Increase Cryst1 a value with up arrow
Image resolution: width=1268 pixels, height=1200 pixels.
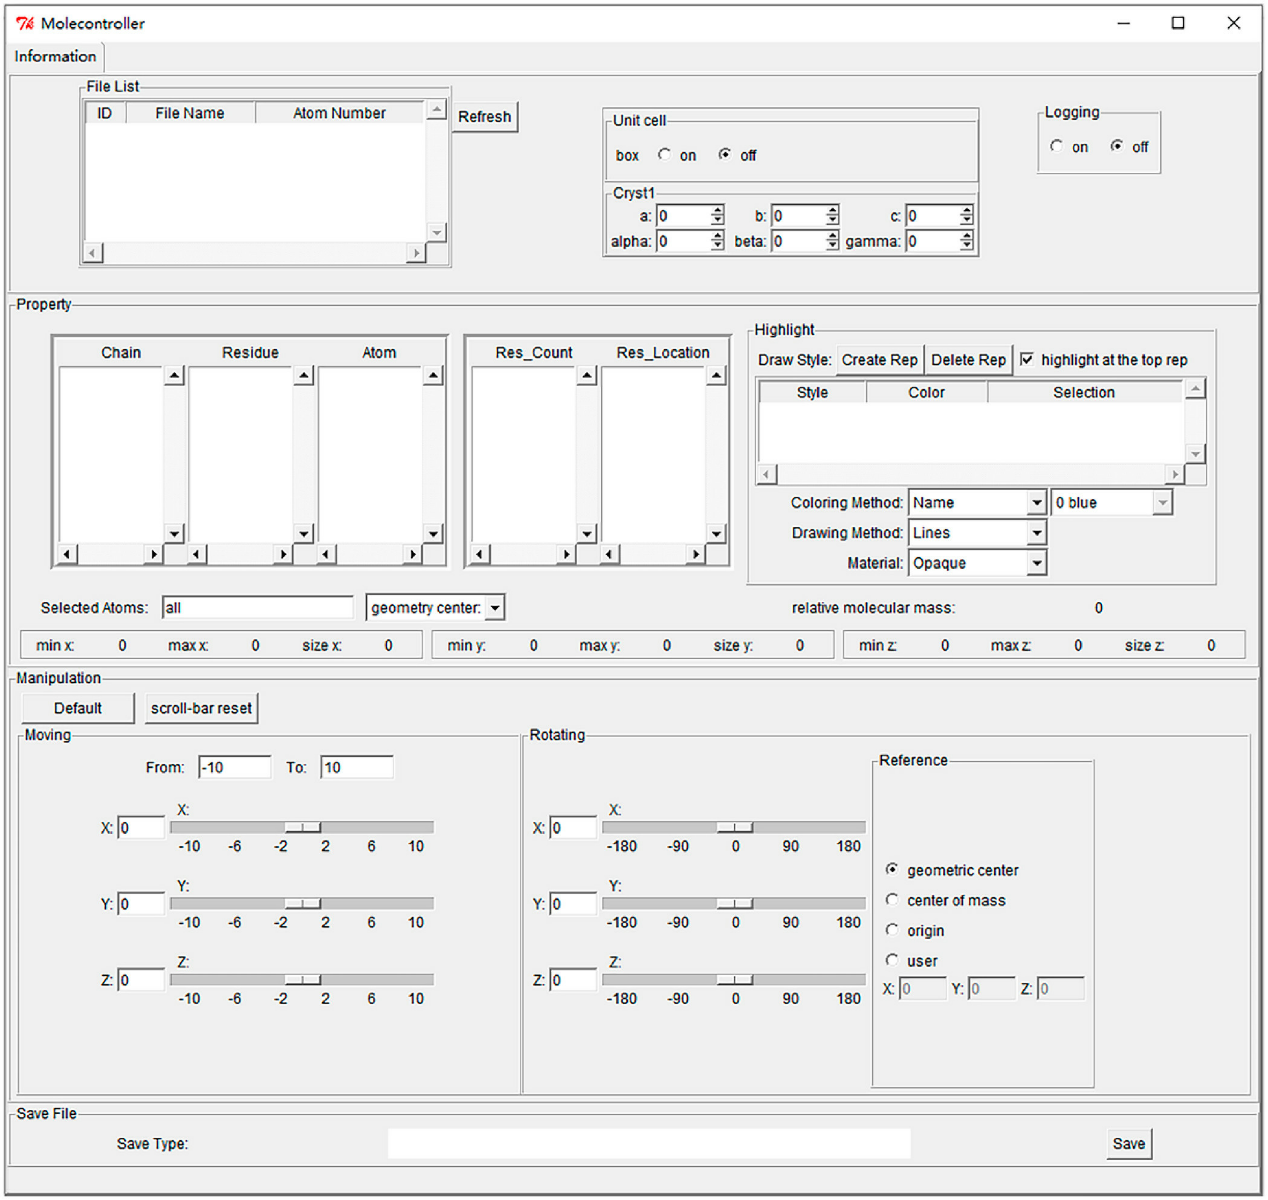point(717,211)
